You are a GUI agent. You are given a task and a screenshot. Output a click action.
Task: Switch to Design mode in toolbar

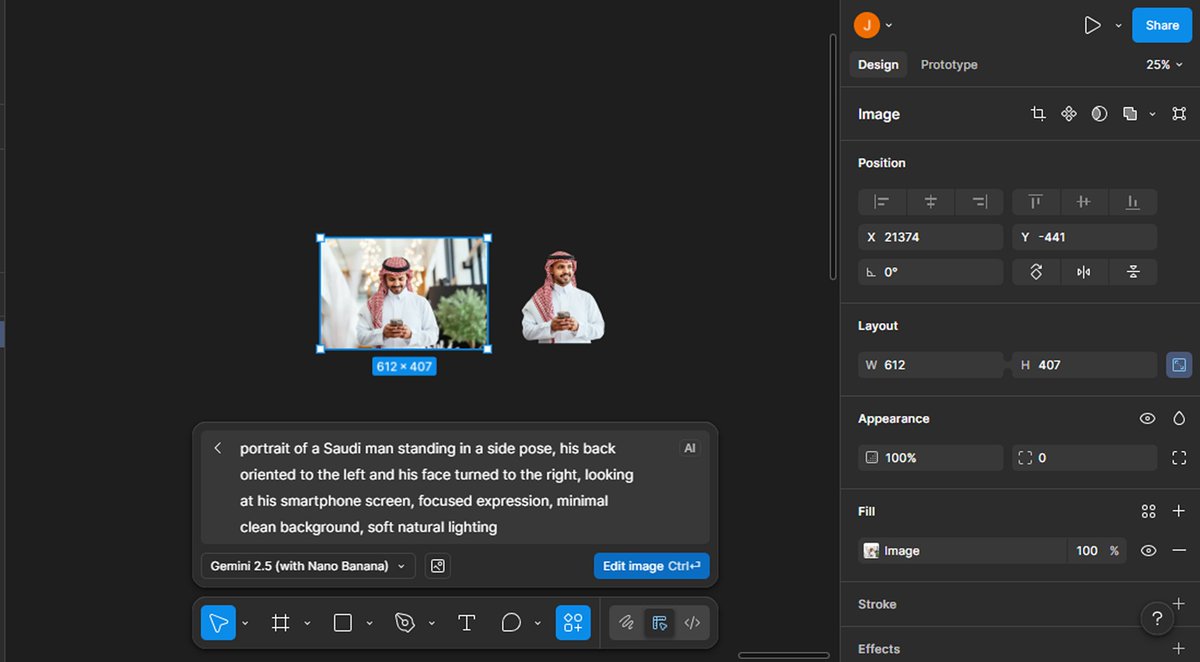(x=659, y=623)
